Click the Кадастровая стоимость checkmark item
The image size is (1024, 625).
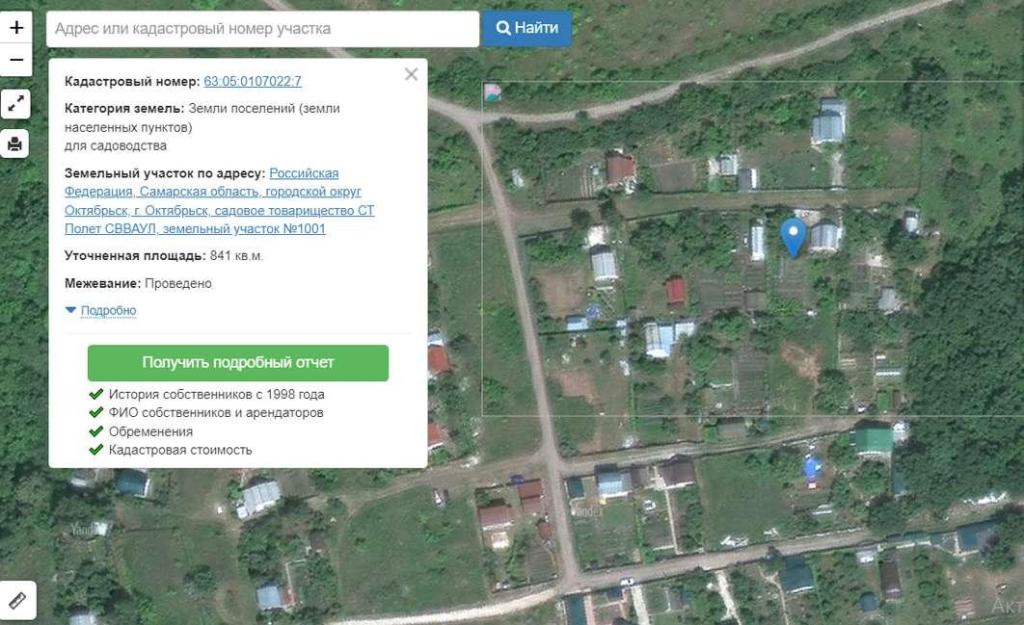170,450
